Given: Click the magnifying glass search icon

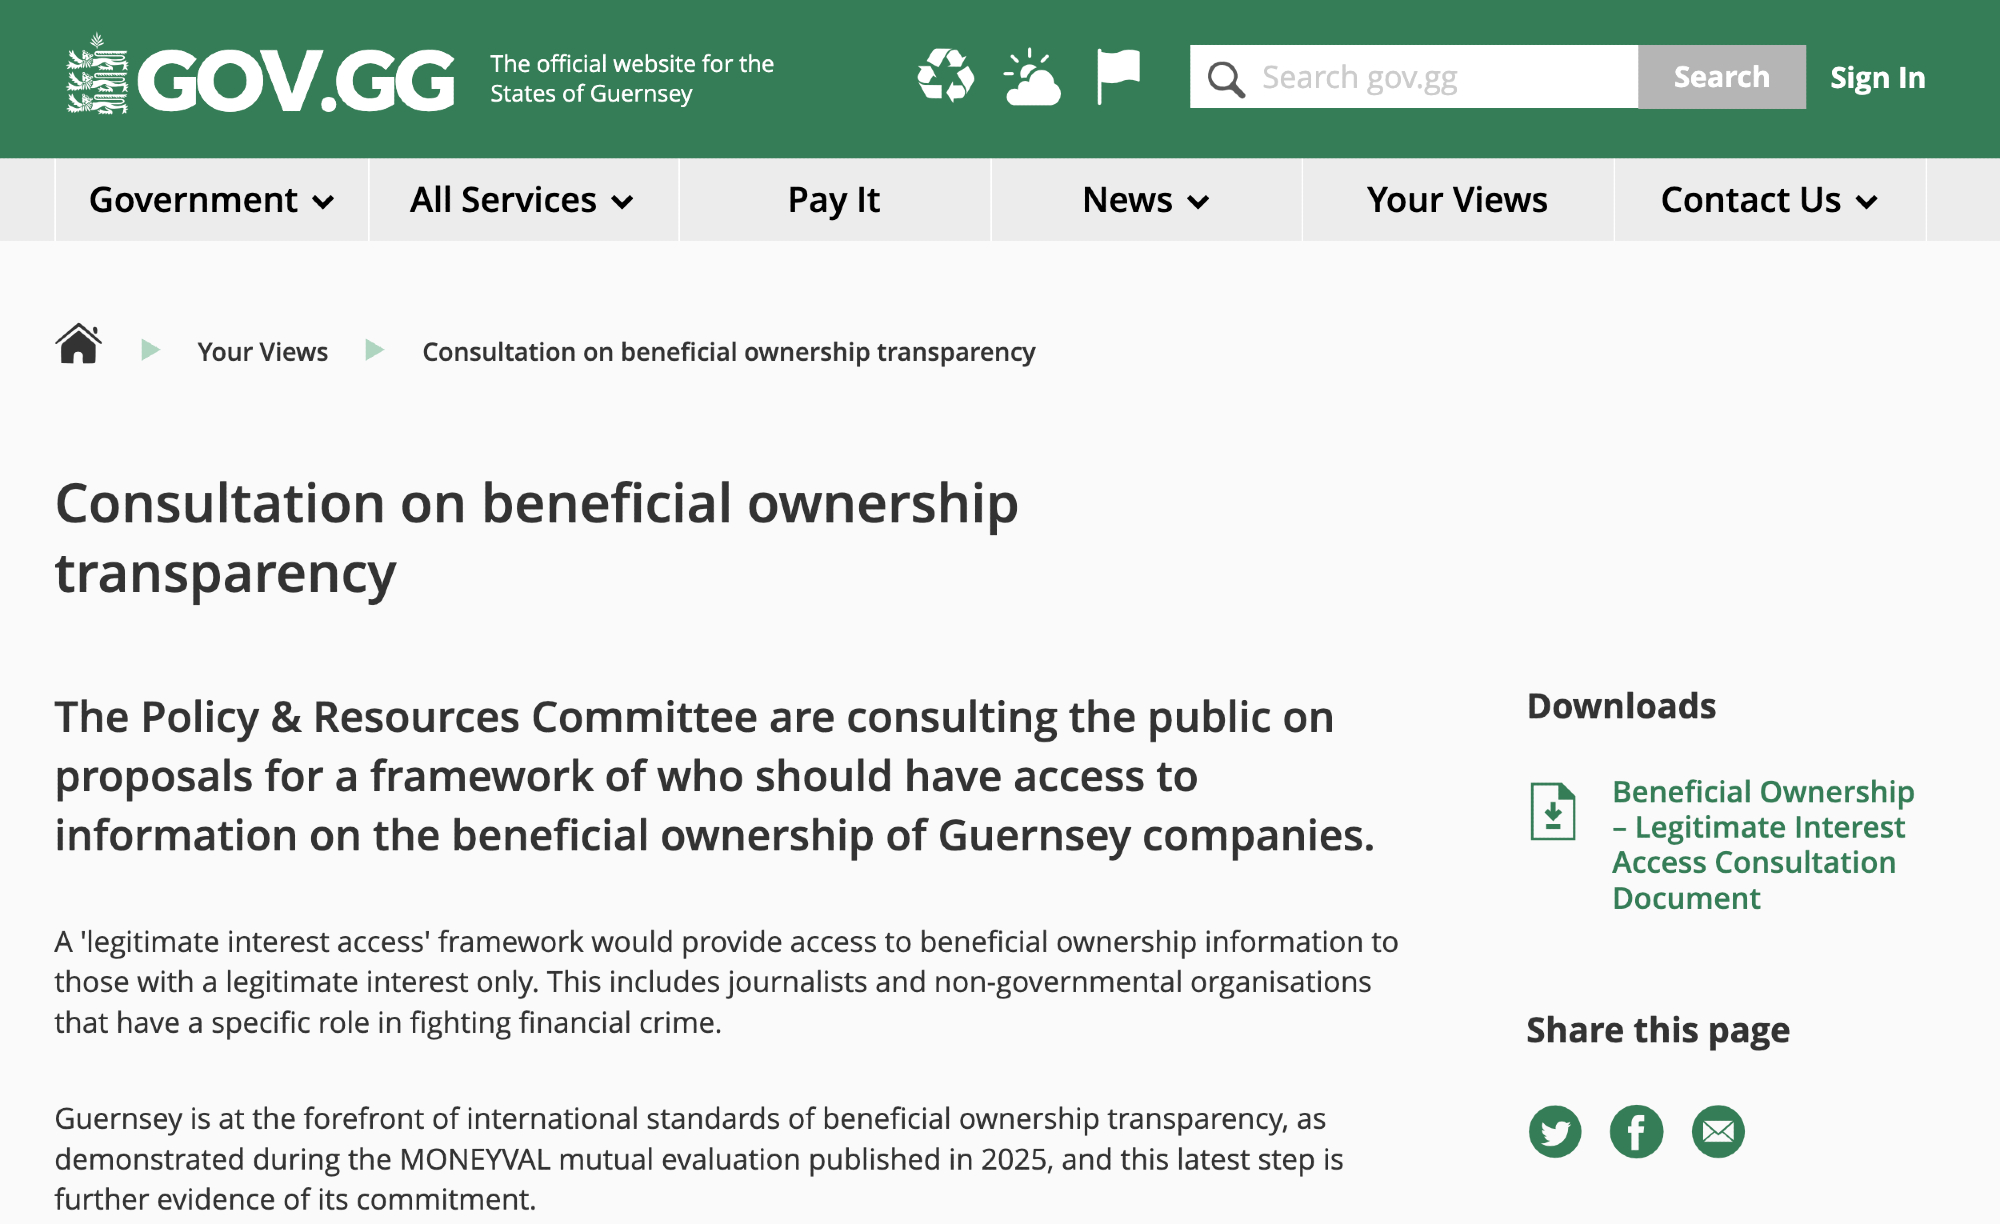Looking at the screenshot, I should (1225, 78).
